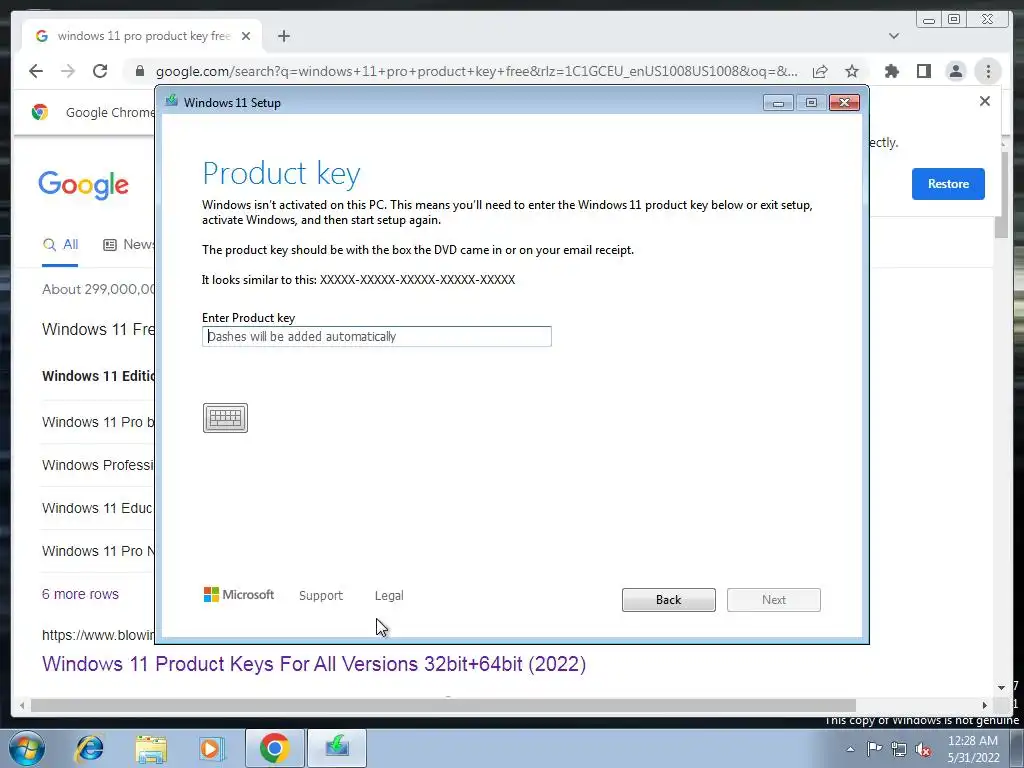1024x768 pixels.
Task: Click Chrome's forward navigation arrow
Action: pyautogui.click(x=68, y=71)
